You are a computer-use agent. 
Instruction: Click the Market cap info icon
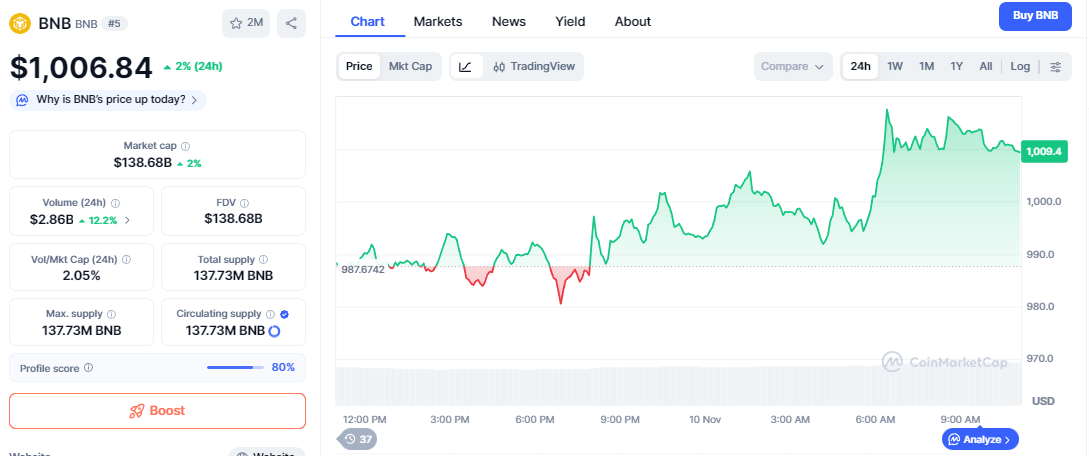pyautogui.click(x=185, y=146)
